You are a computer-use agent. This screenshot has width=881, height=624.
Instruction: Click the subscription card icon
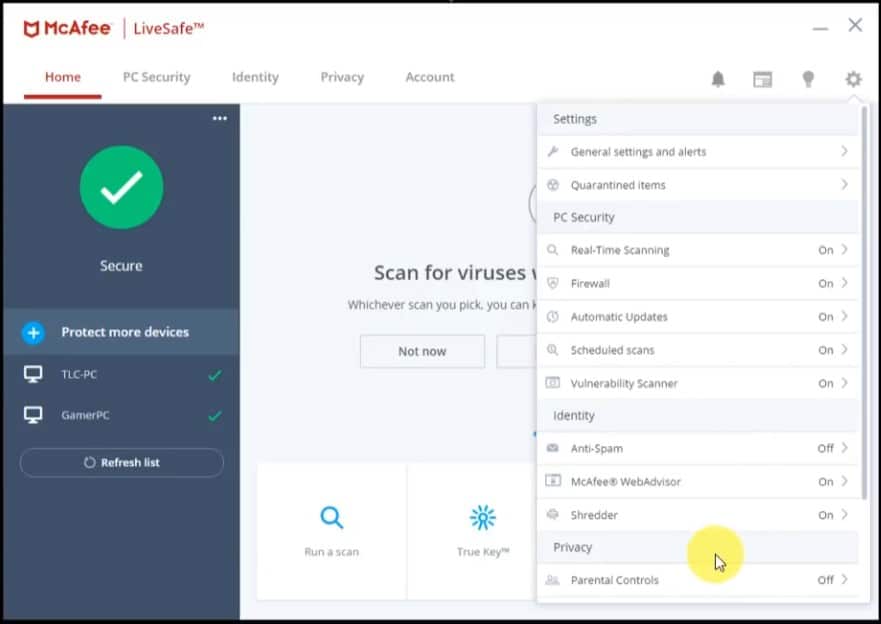tap(763, 78)
